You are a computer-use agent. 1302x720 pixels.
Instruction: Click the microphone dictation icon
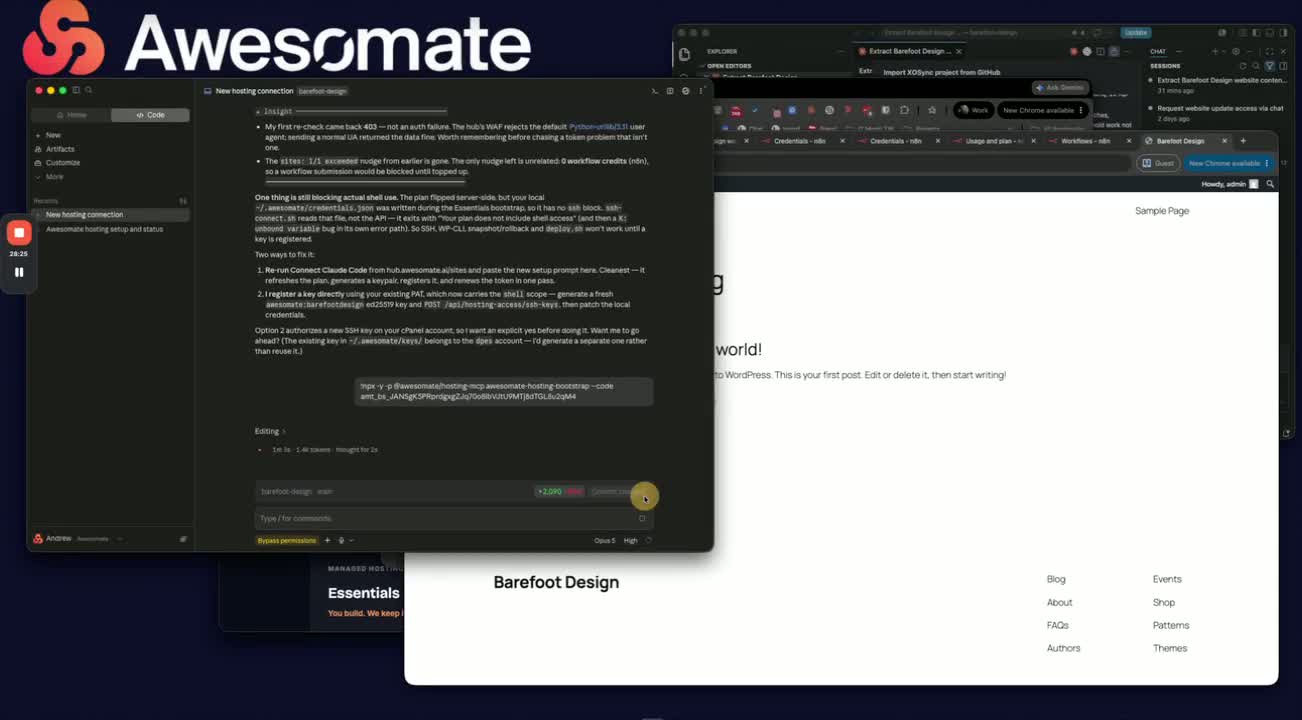tap(341, 541)
